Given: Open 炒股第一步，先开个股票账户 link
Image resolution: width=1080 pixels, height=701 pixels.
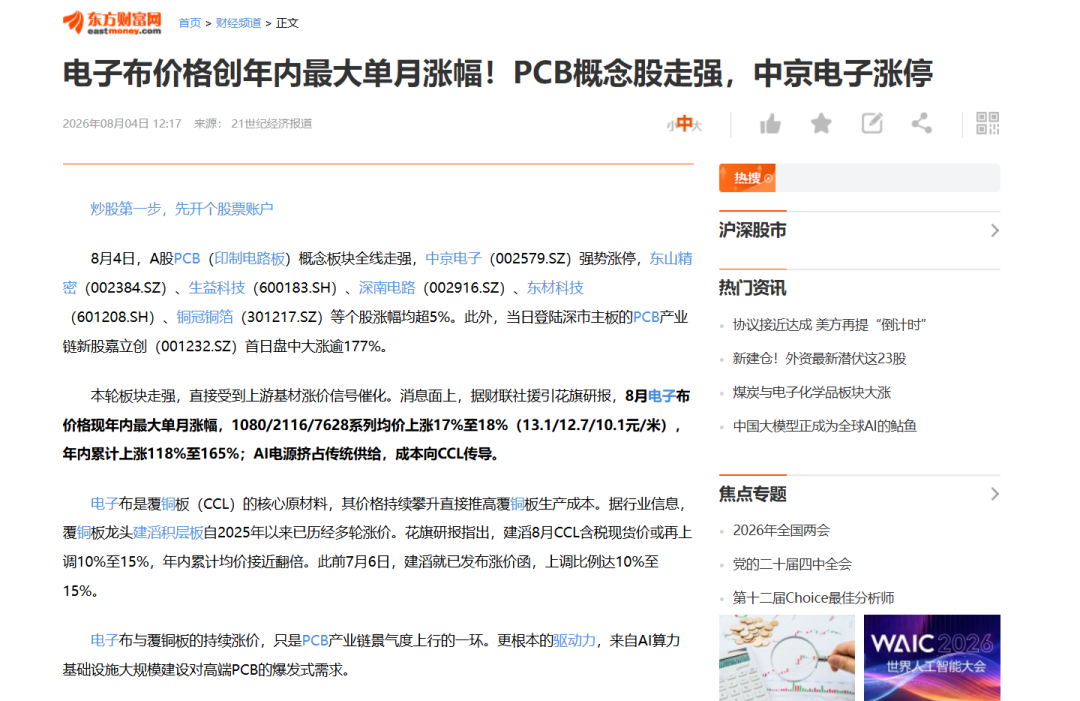Looking at the screenshot, I should click(182, 209).
